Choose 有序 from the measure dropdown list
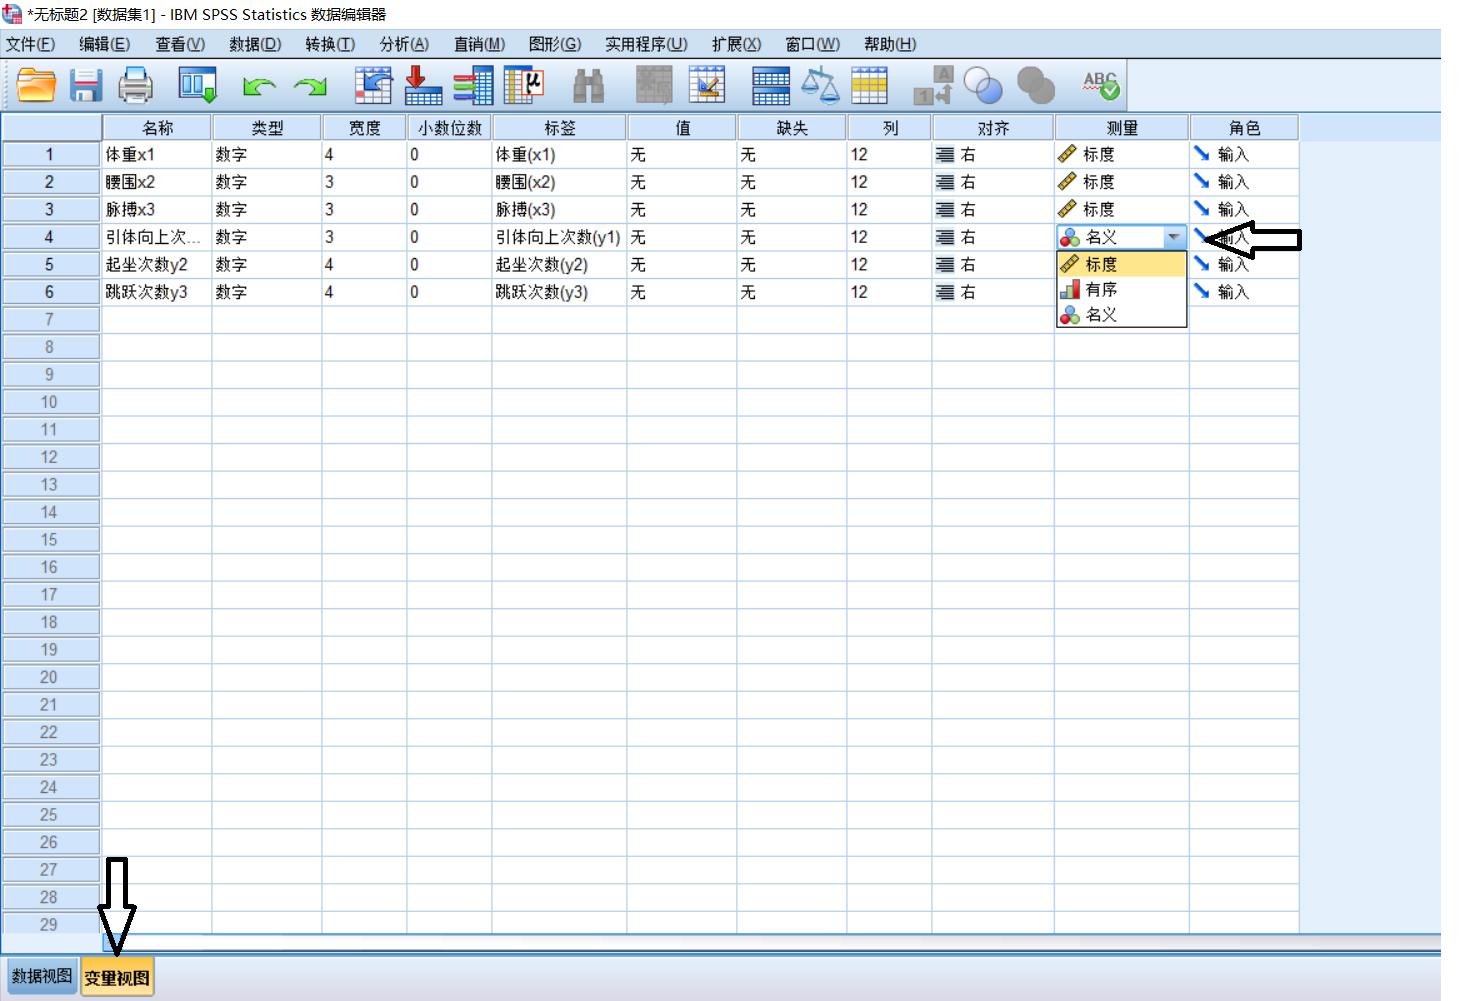Viewport: 1460px width, 1001px height. pyautogui.click(x=1121, y=289)
